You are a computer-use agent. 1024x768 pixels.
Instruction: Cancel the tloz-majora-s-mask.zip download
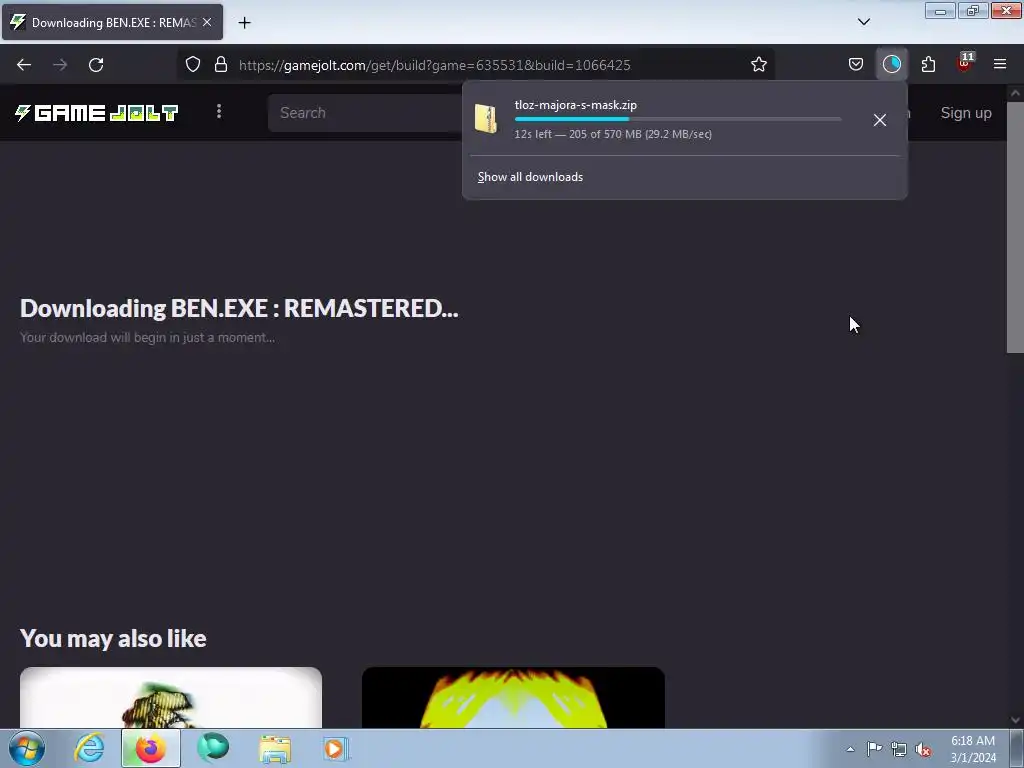[x=880, y=120]
